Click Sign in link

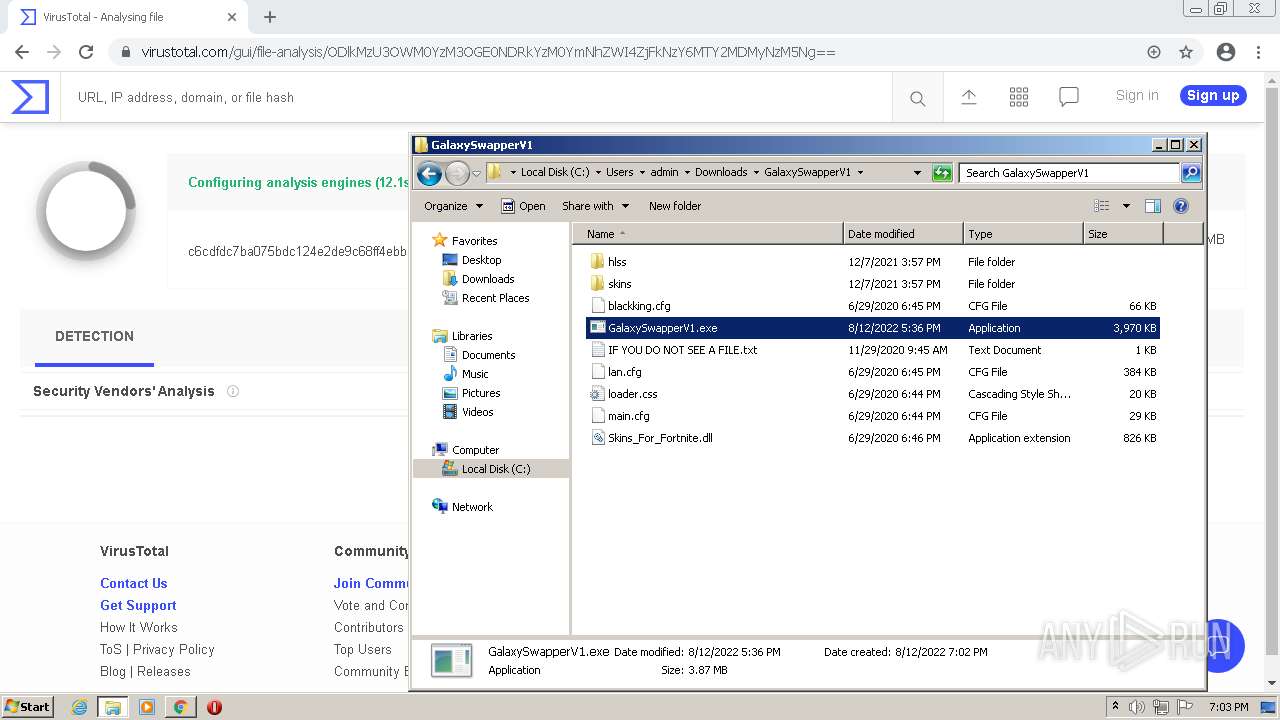point(1137,95)
